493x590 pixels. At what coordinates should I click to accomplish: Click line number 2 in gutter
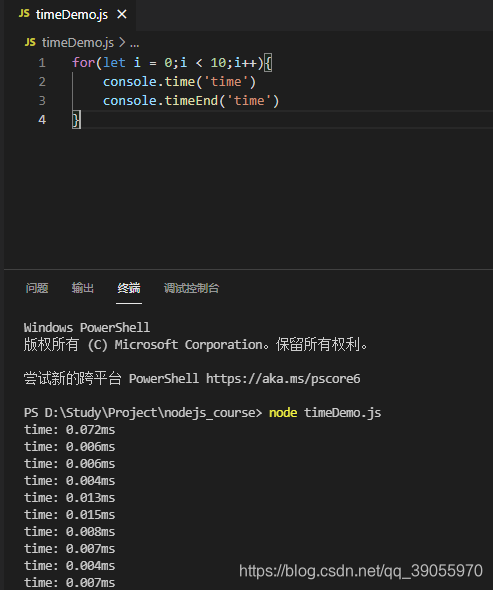pos(42,82)
